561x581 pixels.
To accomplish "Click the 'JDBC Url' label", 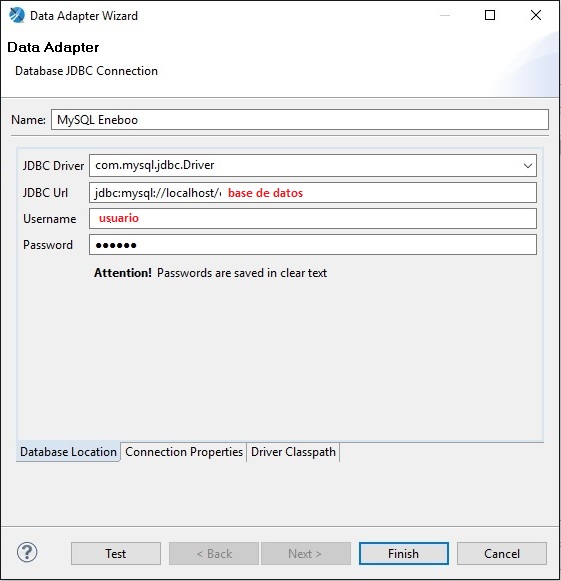I will [45, 193].
